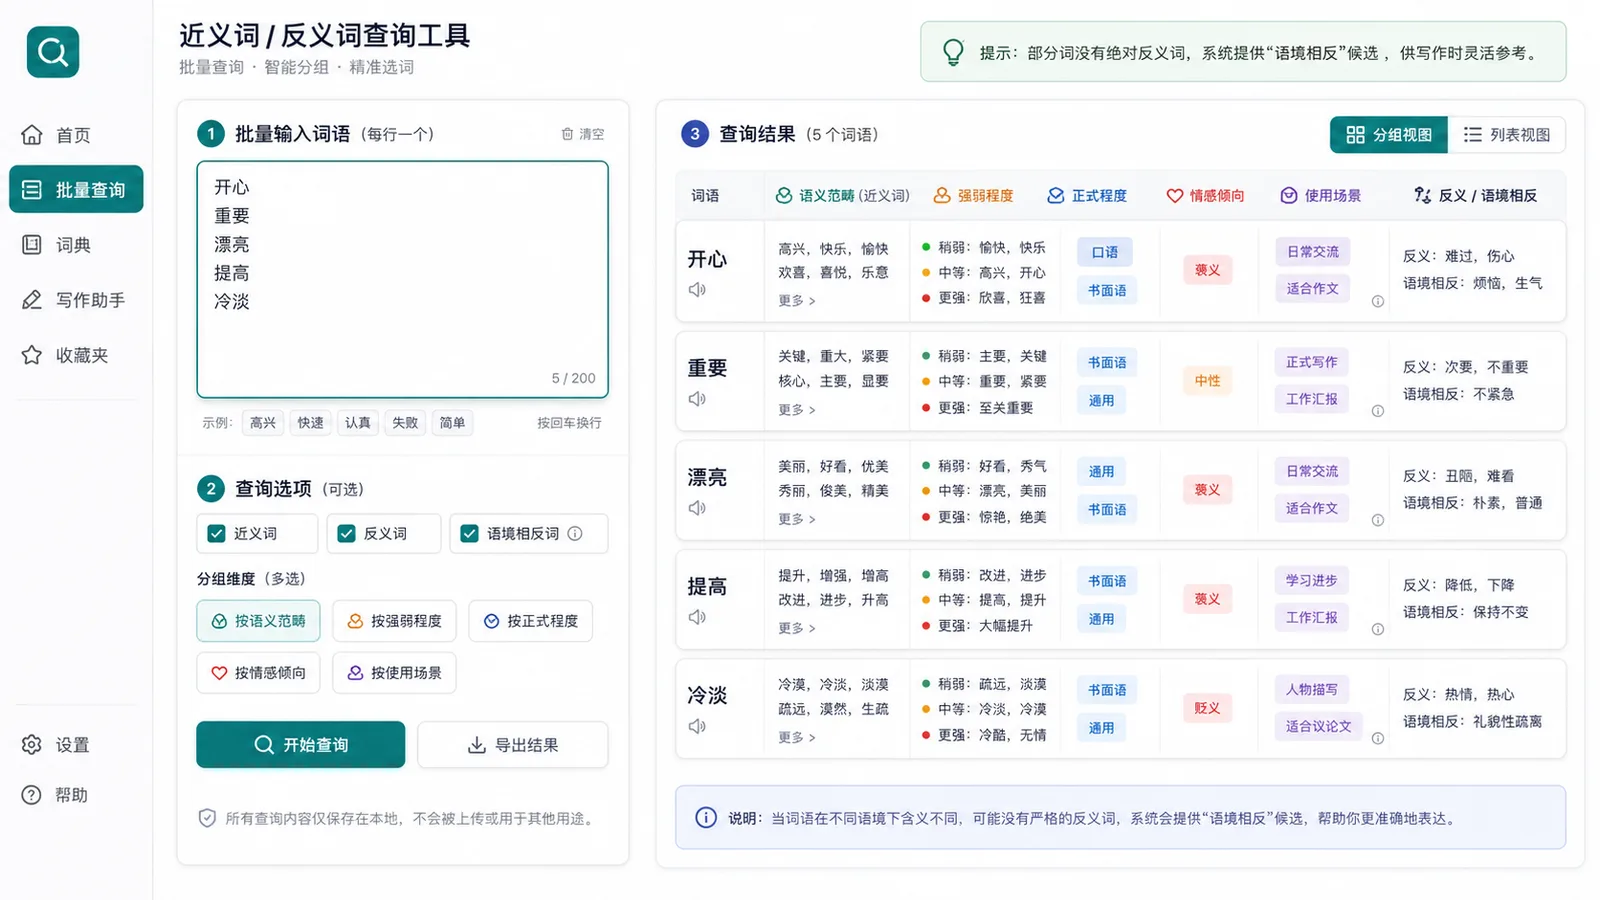This screenshot has width=1600, height=900.
Task: Click the 帮助 question mark icon
Action: [x=32, y=795]
